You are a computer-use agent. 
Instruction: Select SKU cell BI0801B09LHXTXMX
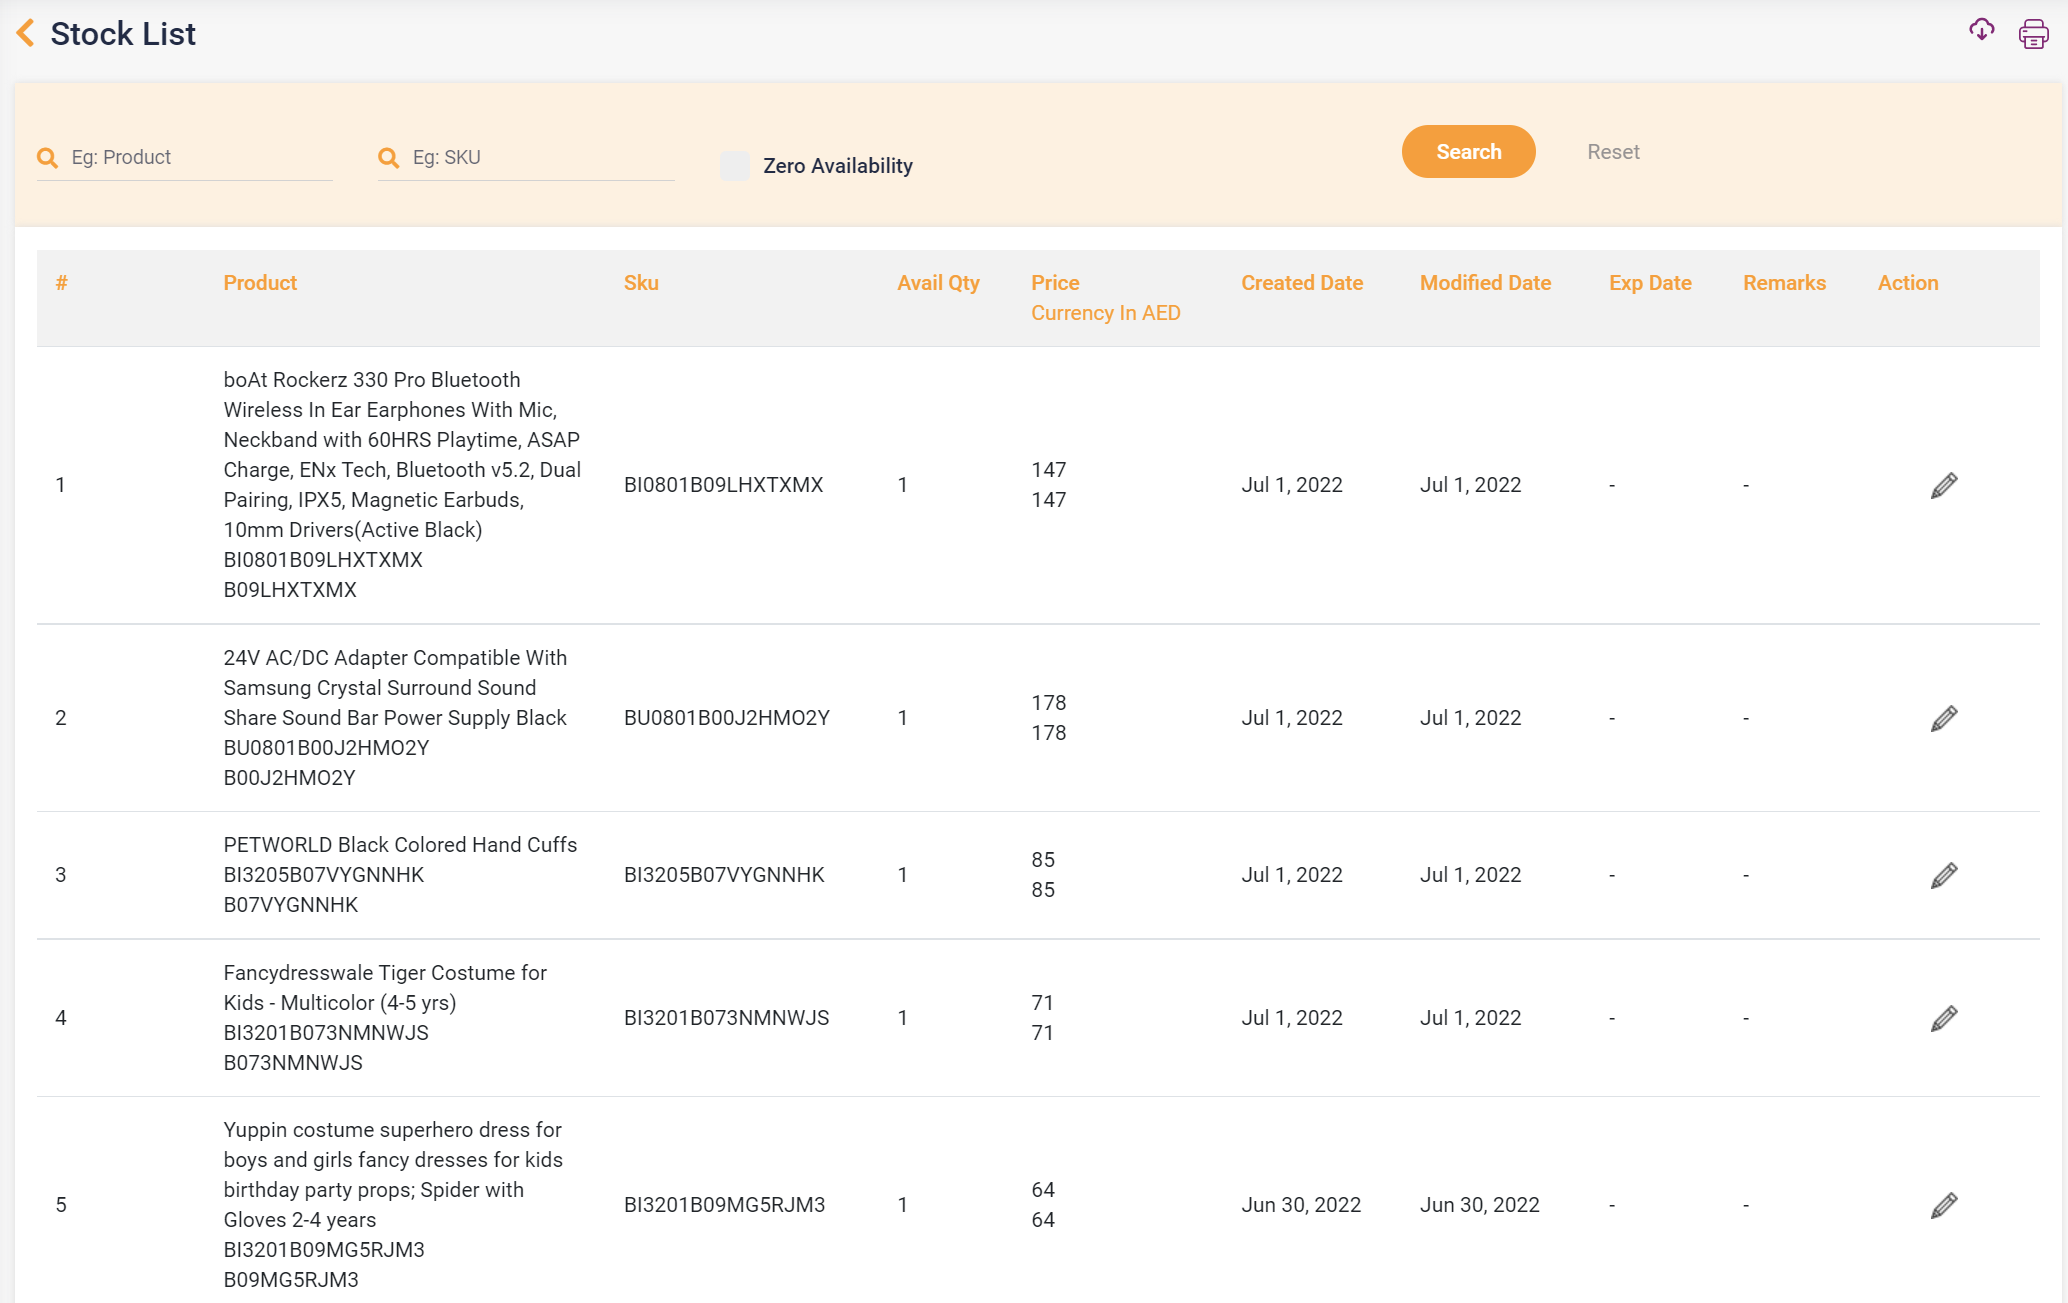click(x=723, y=485)
